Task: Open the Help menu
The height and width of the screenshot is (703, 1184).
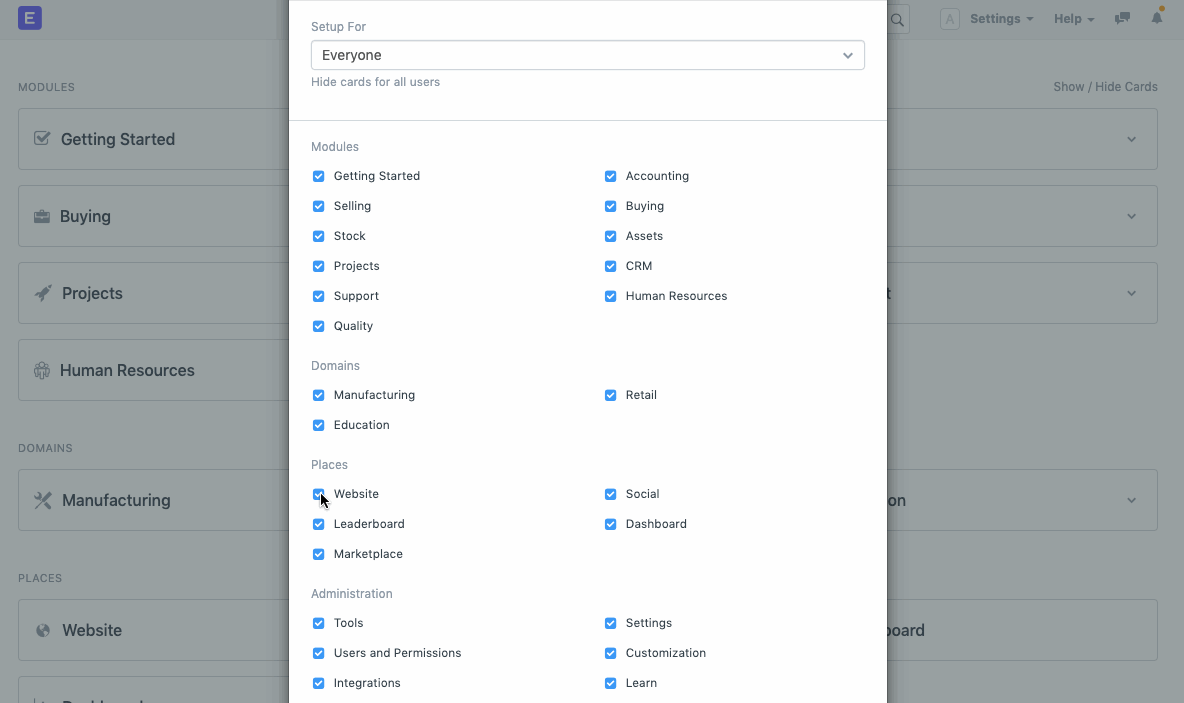Action: point(1073,19)
